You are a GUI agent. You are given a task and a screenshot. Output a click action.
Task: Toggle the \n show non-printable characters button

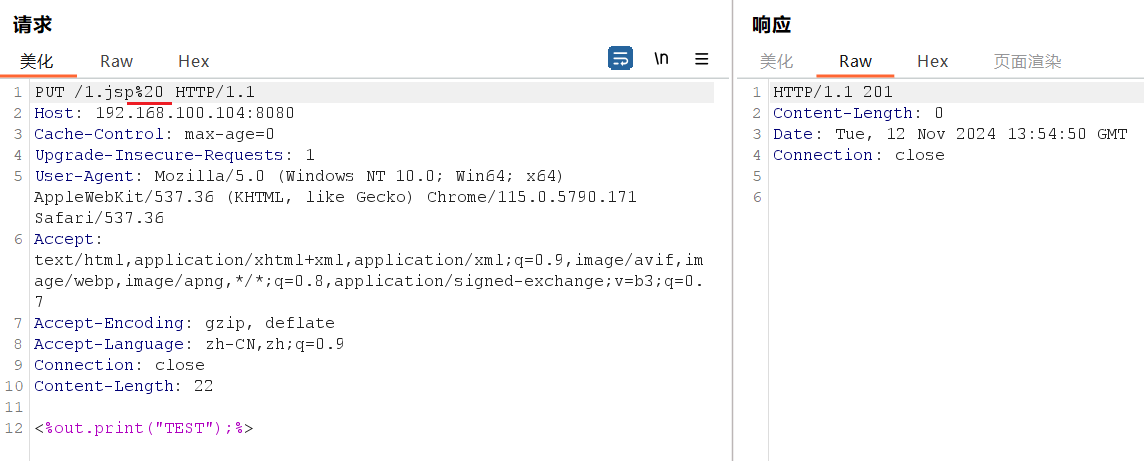pyautogui.click(x=661, y=58)
